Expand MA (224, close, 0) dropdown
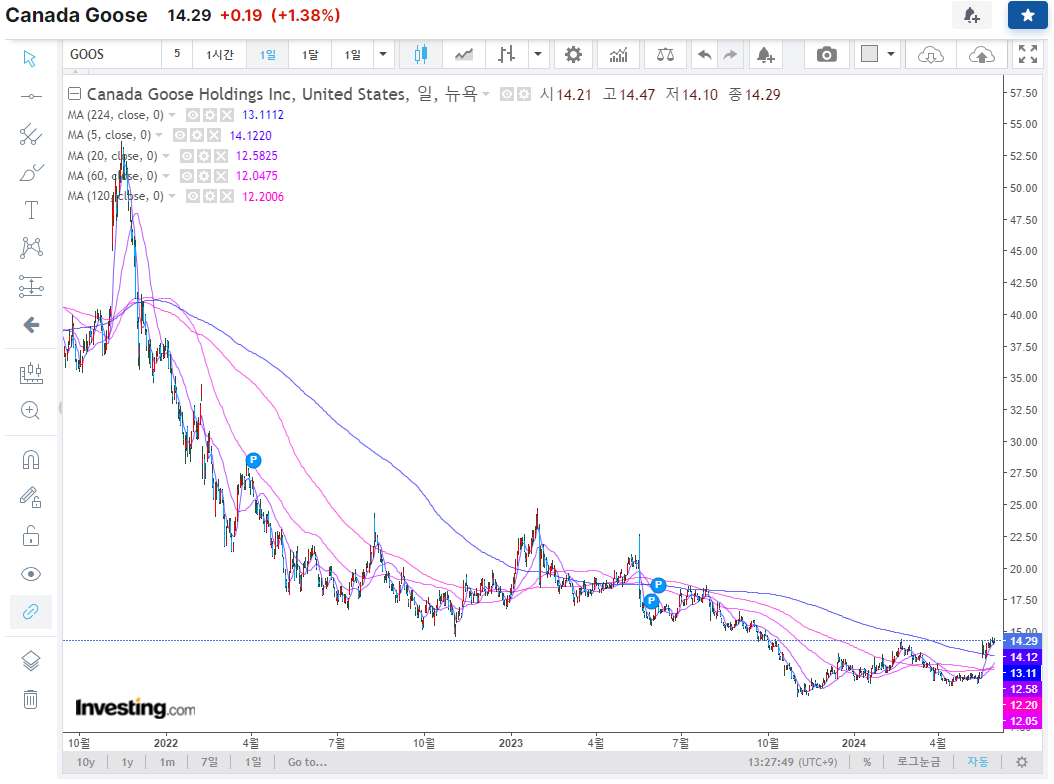 pyautogui.click(x=172, y=115)
